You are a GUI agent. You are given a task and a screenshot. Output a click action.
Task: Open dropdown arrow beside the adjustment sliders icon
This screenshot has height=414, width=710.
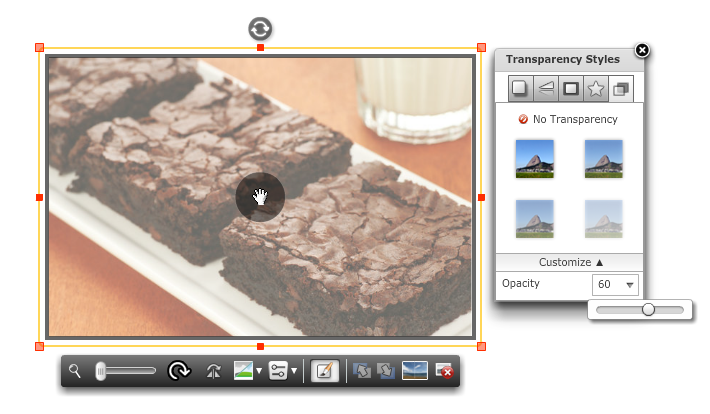(294, 371)
